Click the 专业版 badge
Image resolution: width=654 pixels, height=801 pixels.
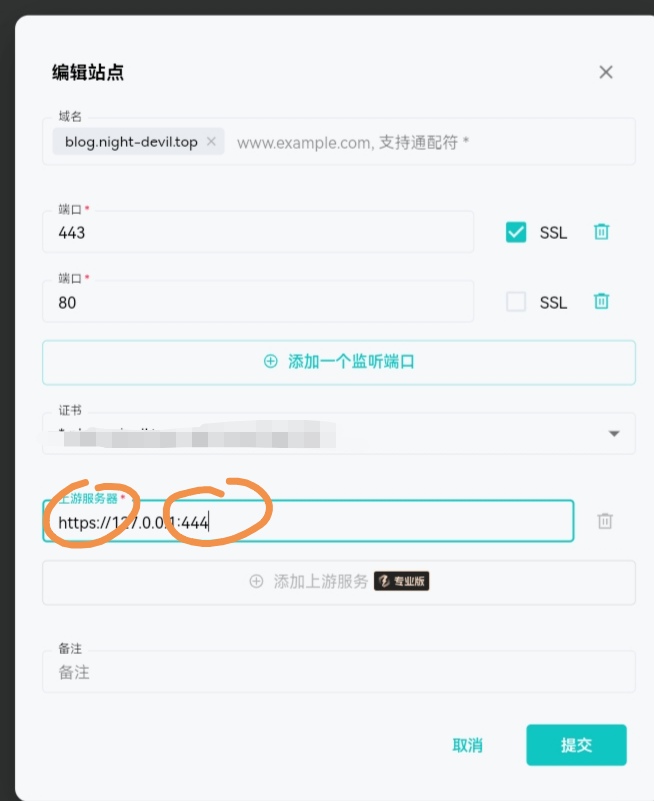tap(402, 581)
